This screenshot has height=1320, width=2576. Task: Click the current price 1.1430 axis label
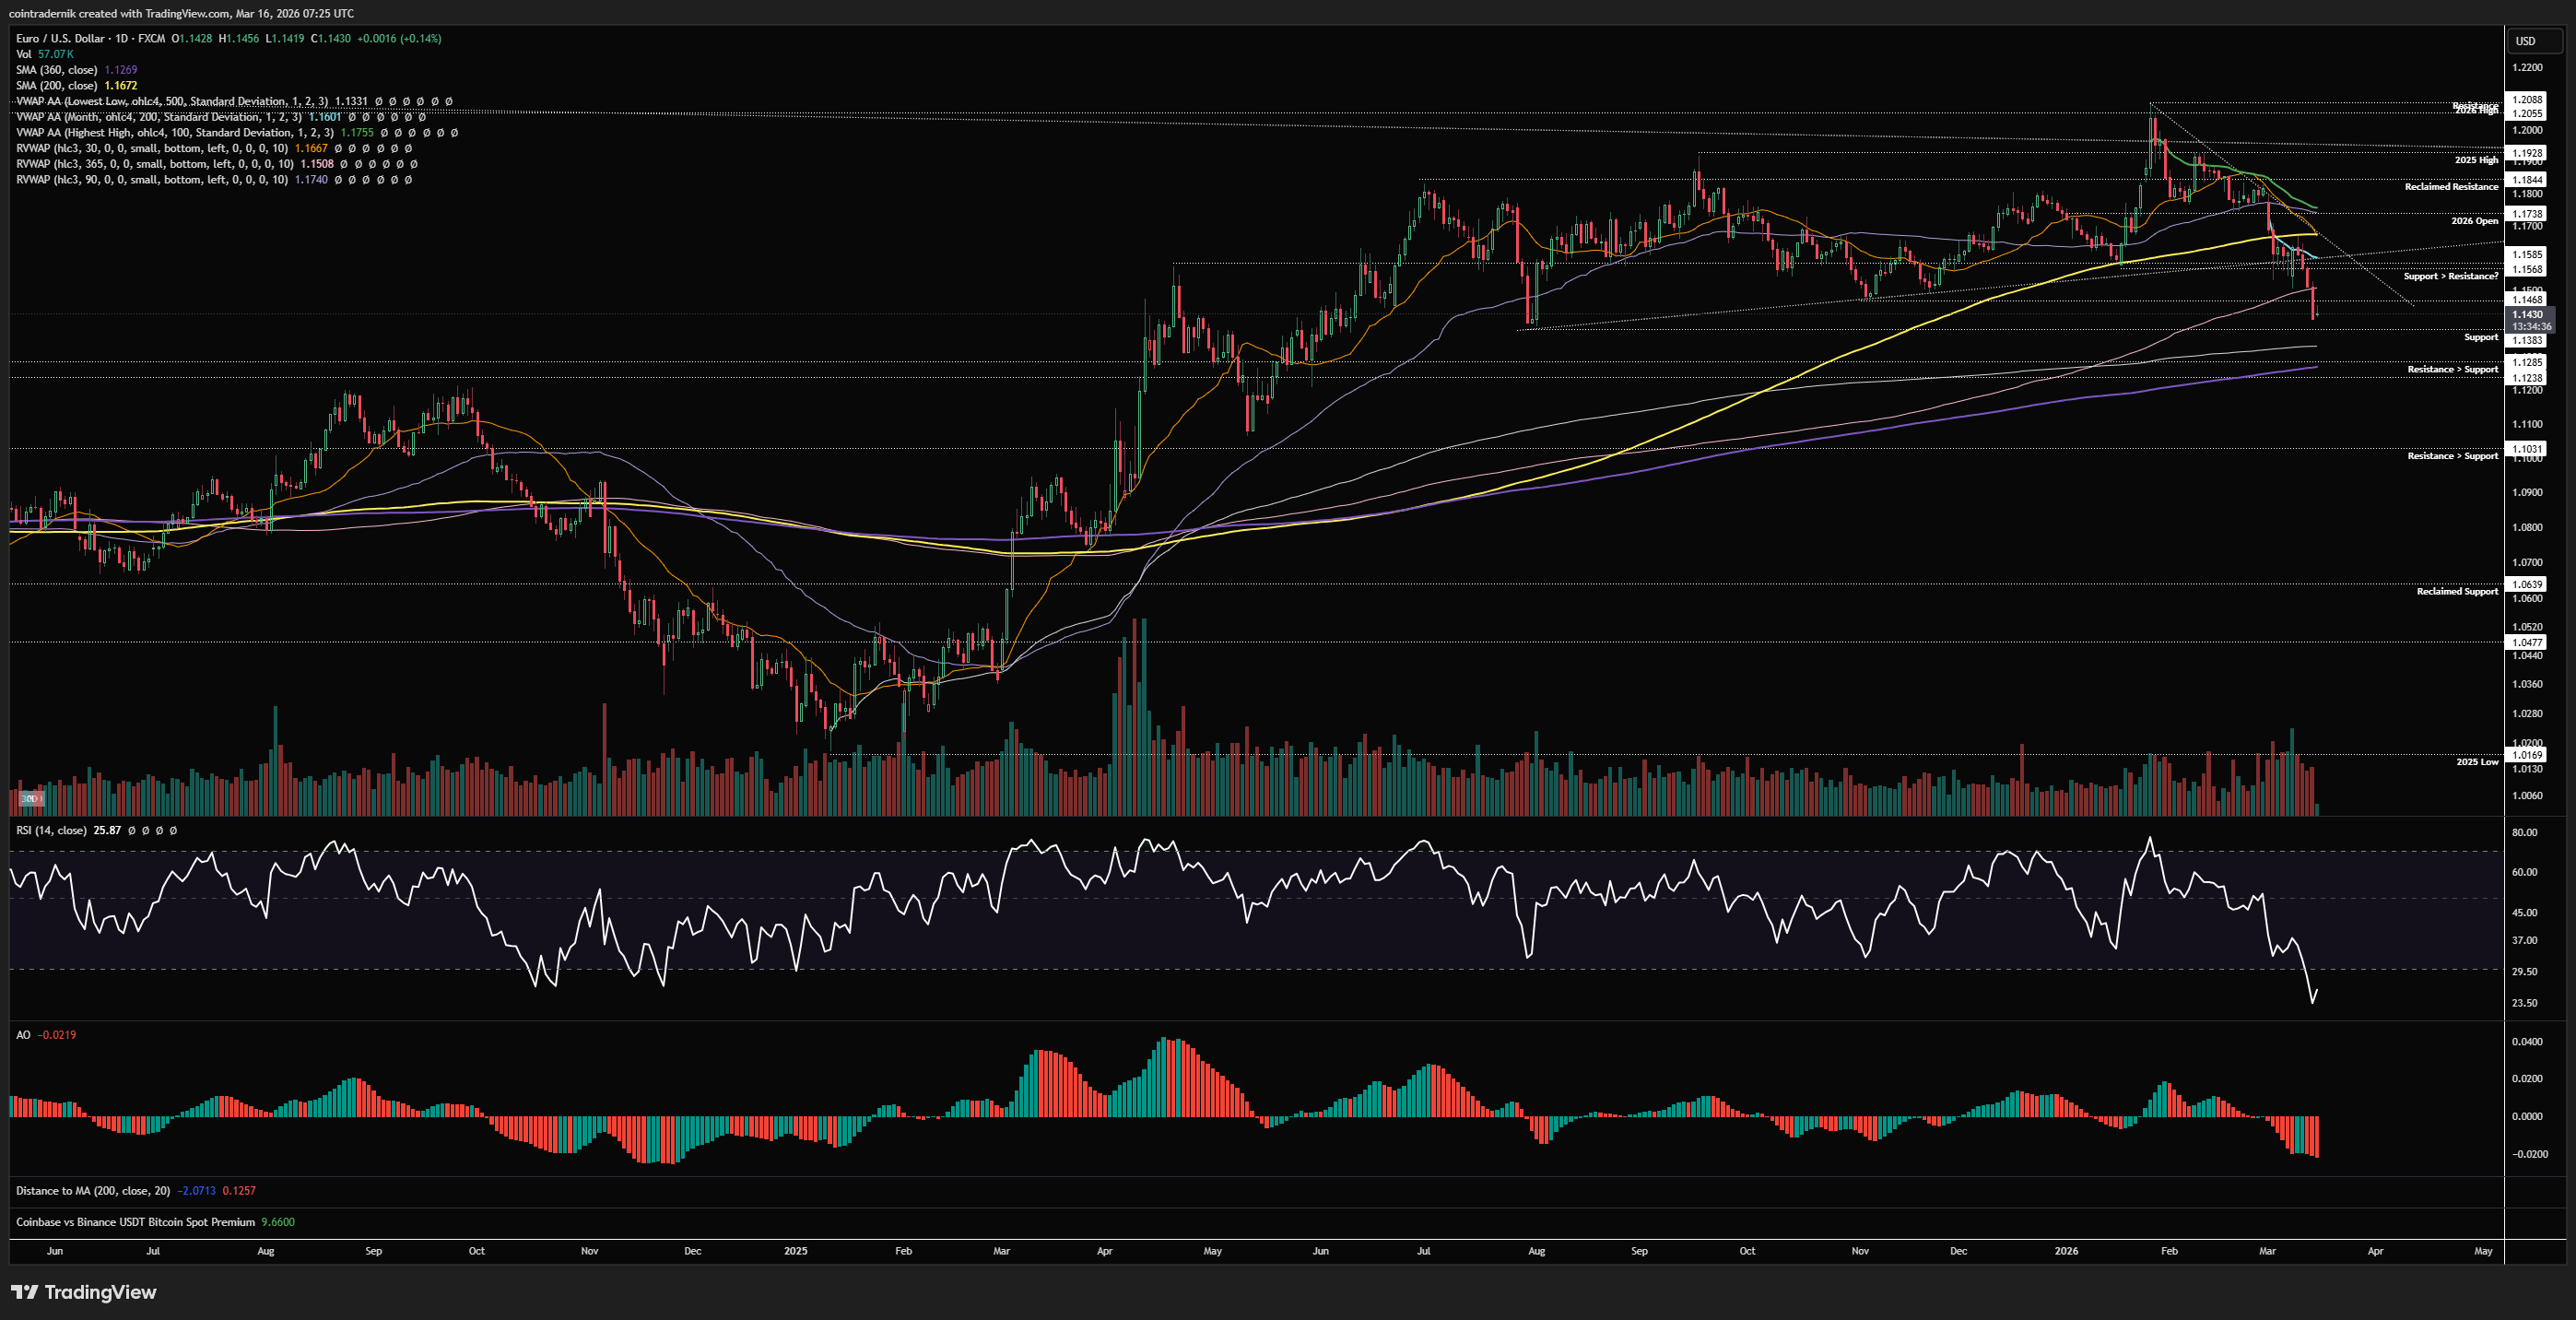(x=2527, y=314)
